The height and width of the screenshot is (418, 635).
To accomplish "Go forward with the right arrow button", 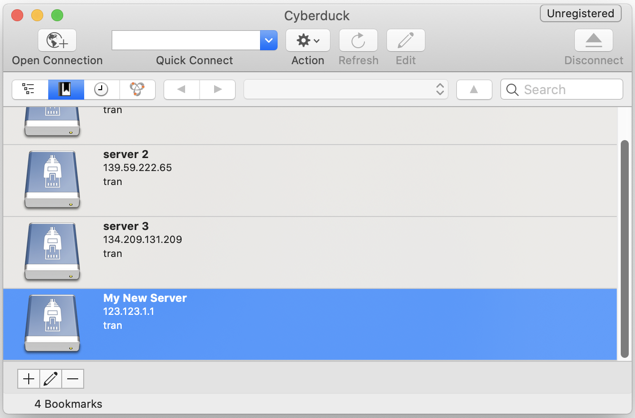I will point(217,89).
